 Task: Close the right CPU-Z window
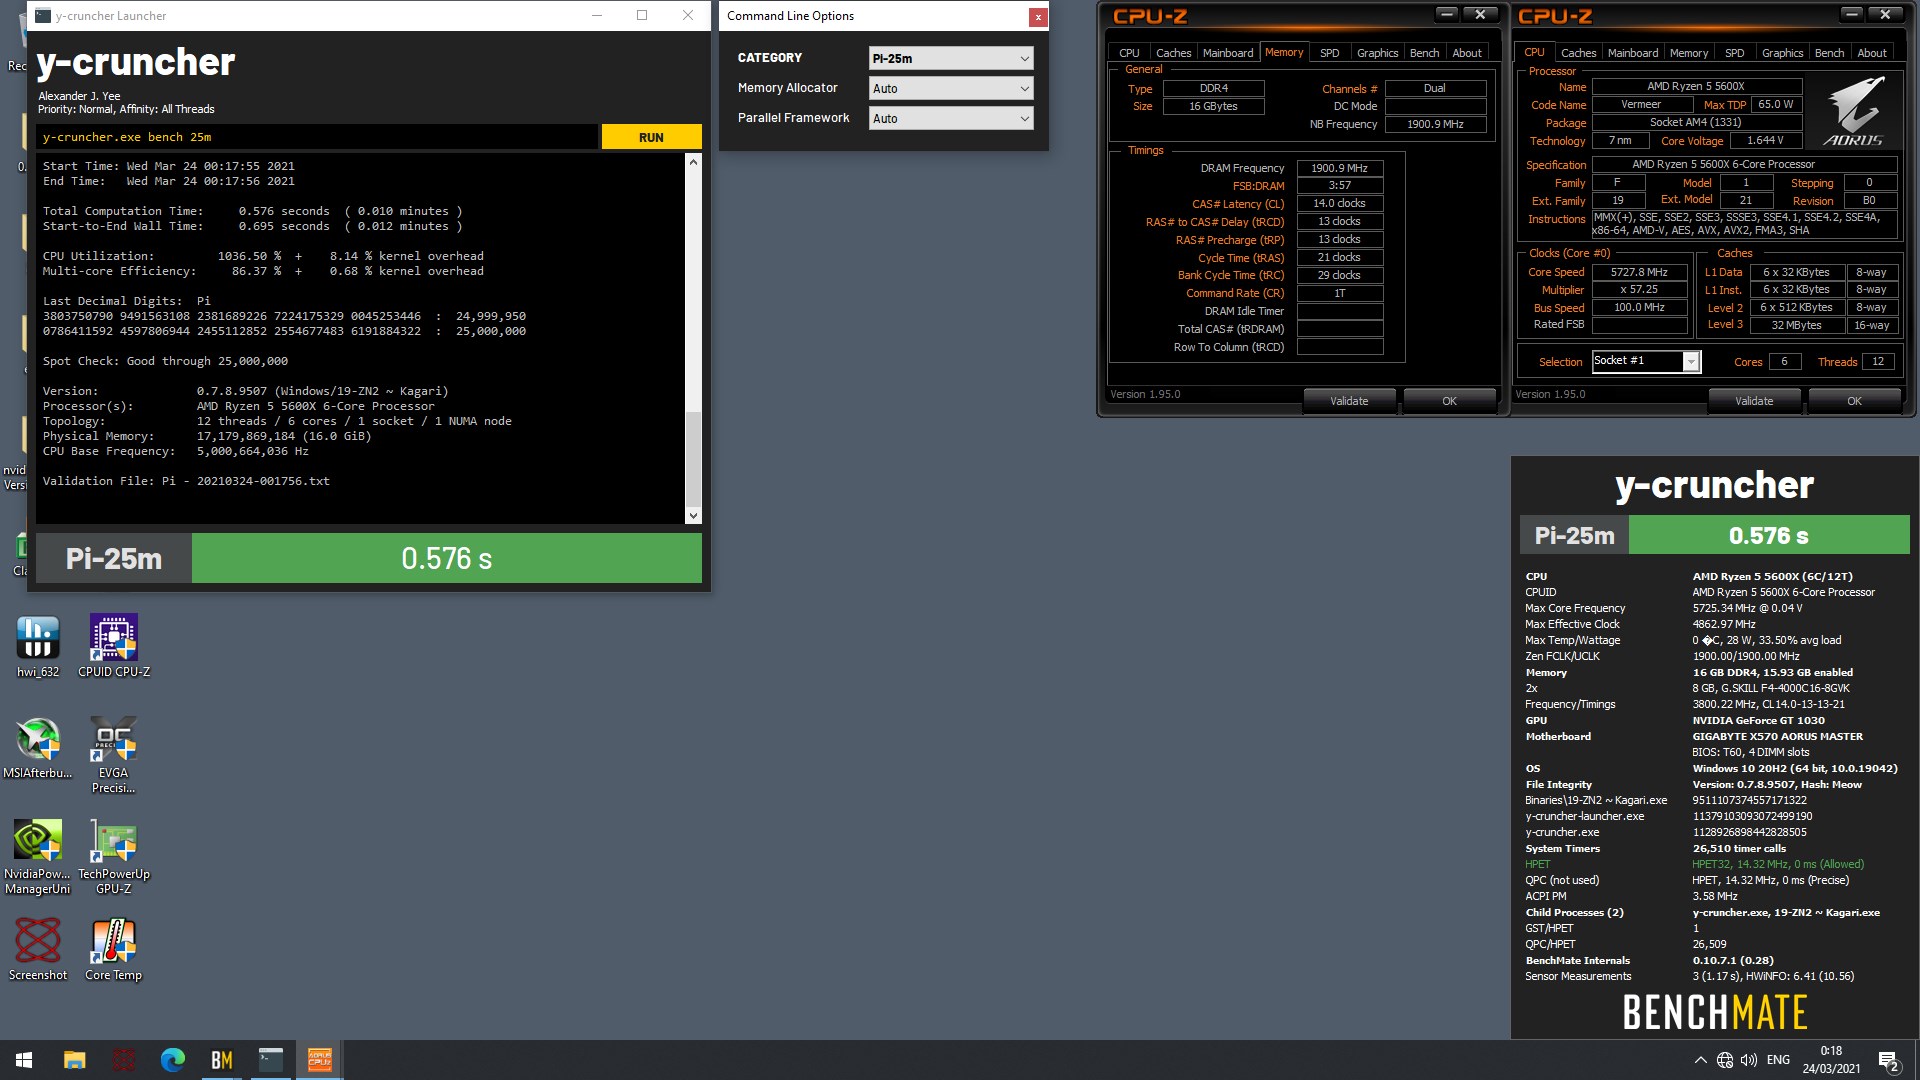1885,14
